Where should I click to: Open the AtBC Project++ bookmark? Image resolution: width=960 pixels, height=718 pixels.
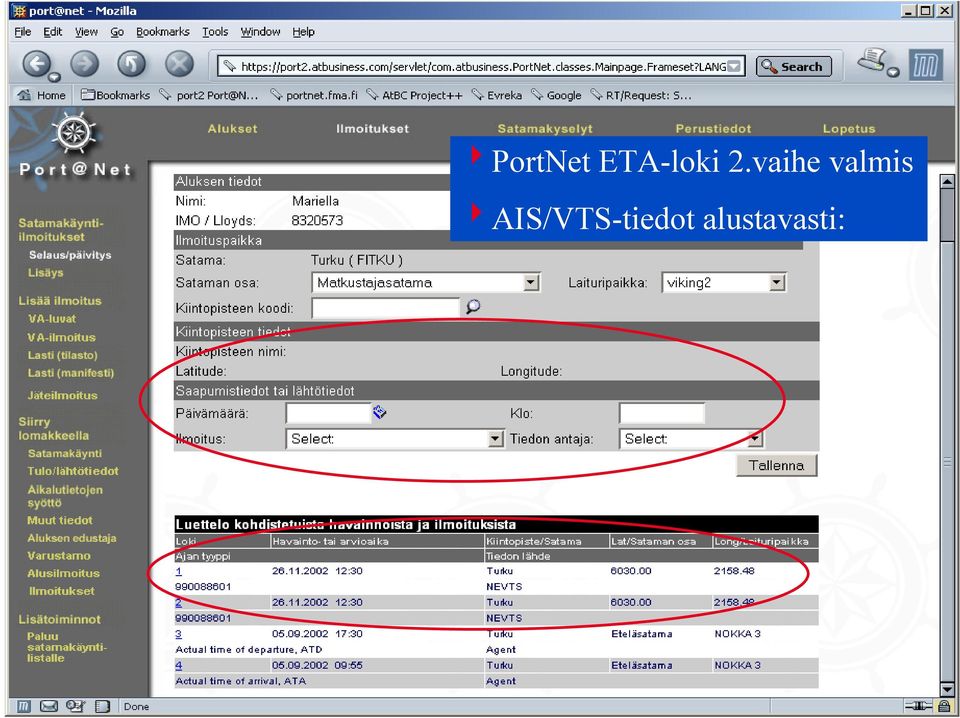tap(414, 95)
